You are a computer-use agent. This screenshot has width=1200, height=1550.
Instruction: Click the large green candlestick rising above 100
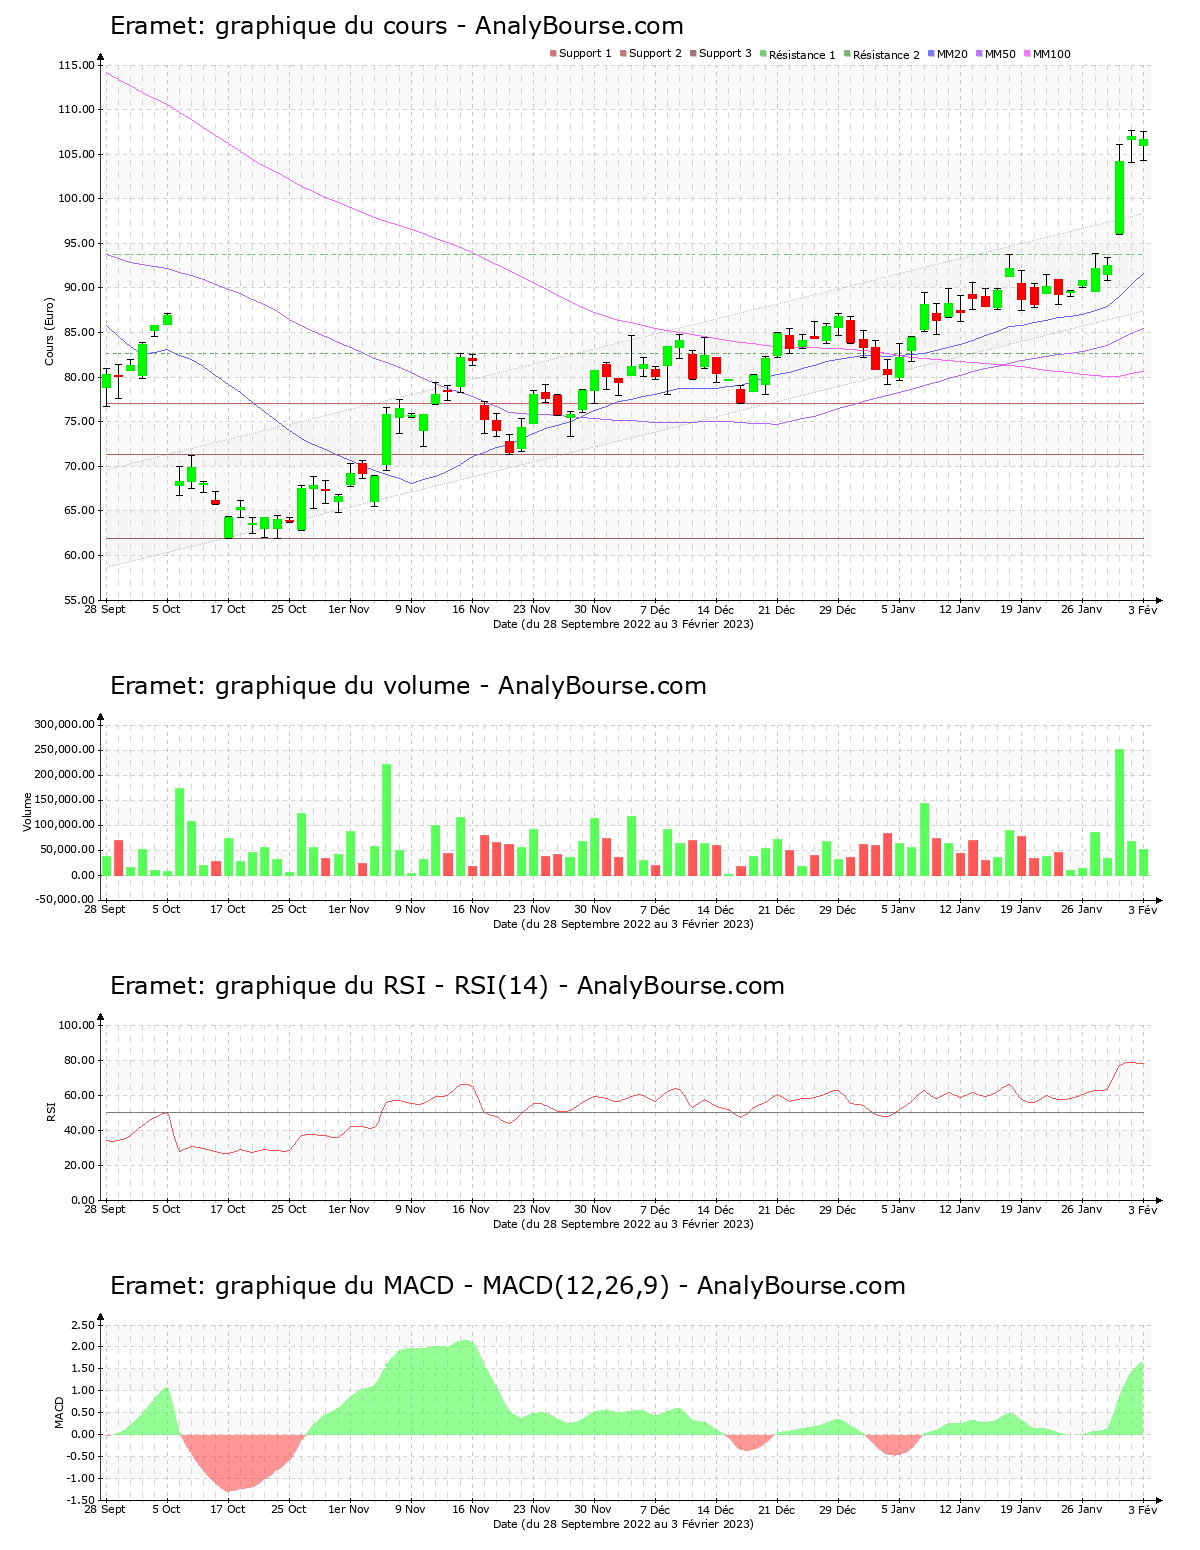pyautogui.click(x=1120, y=198)
